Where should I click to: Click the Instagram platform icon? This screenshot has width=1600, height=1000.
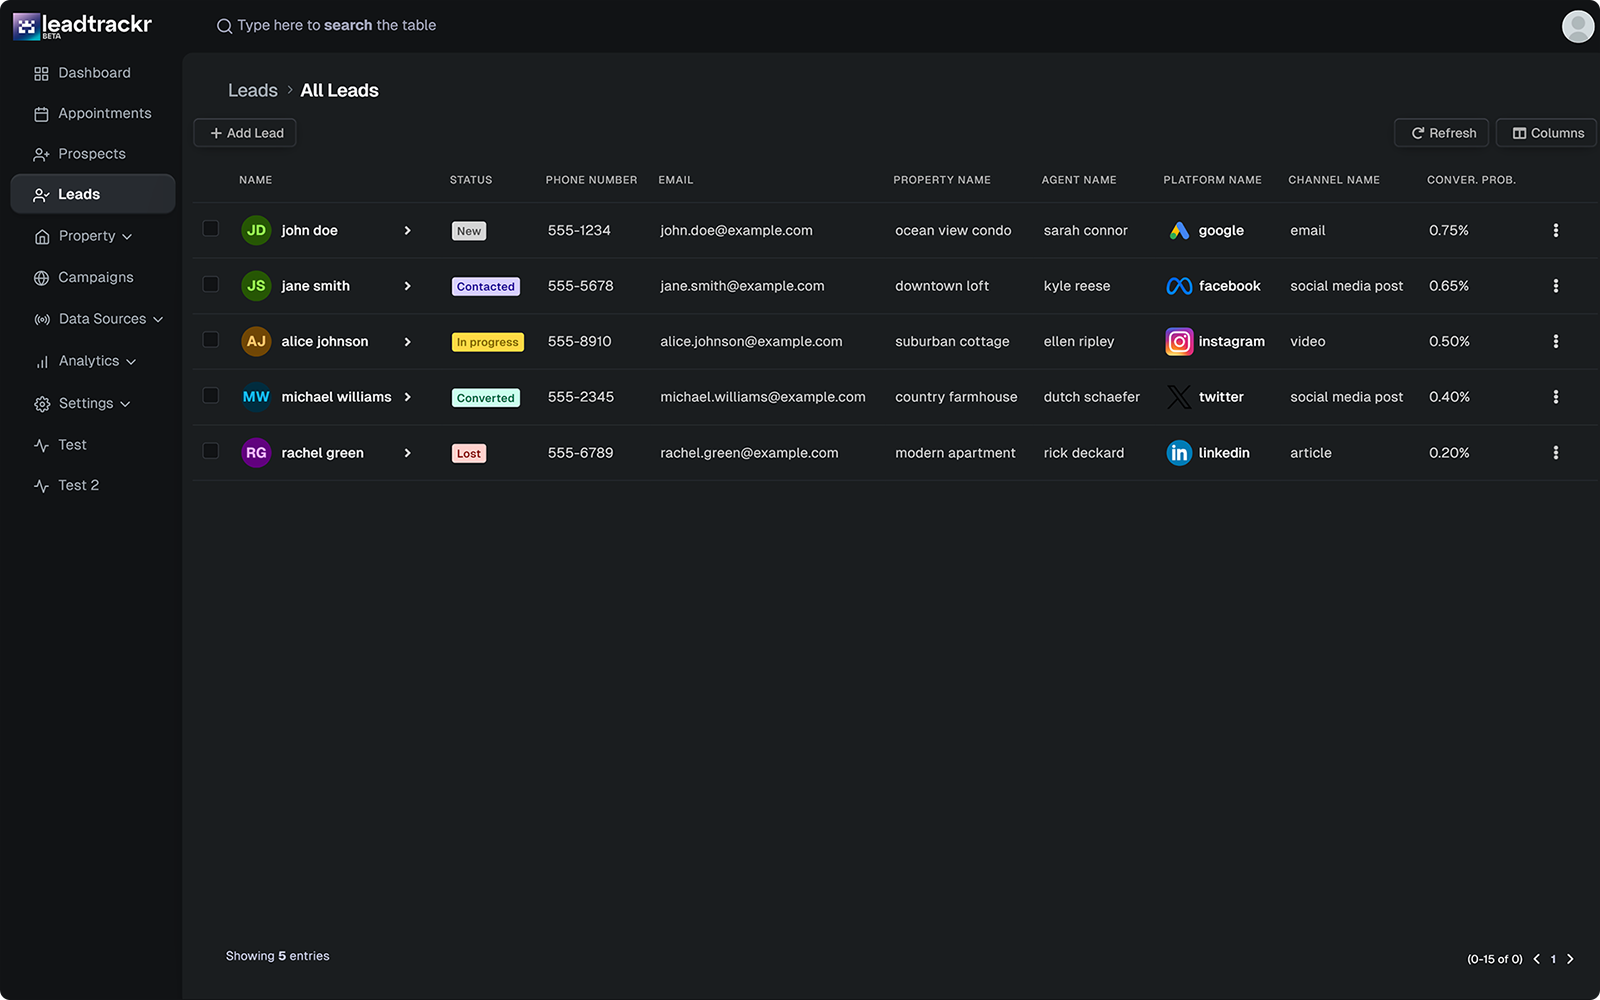(1179, 342)
